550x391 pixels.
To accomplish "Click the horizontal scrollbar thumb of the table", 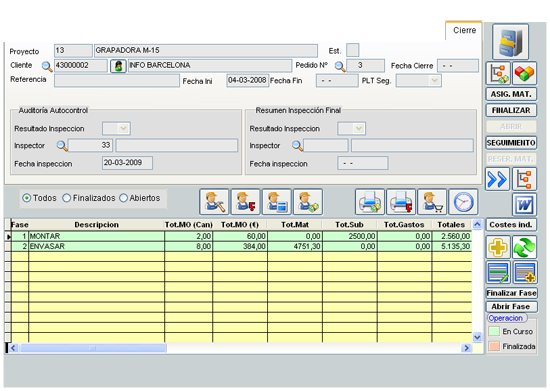I will 93,348.
